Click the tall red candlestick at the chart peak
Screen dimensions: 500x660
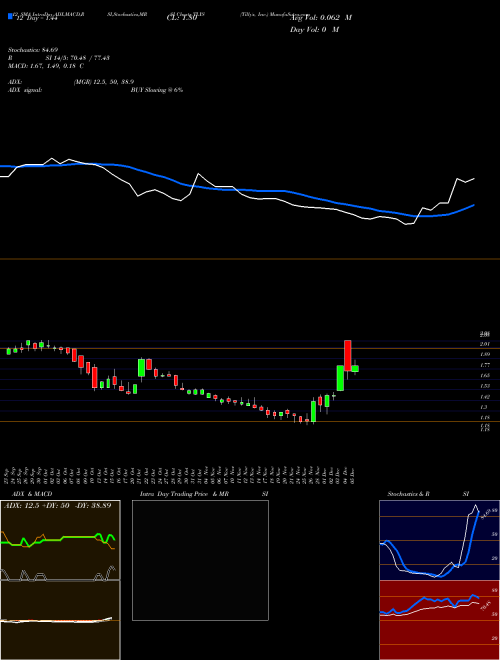pos(348,356)
